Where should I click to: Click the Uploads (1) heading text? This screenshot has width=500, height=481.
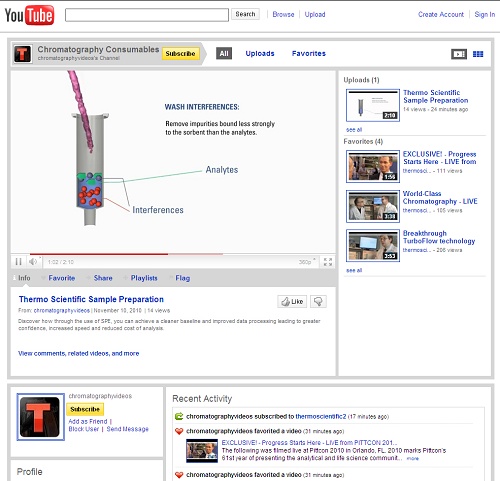point(361,80)
